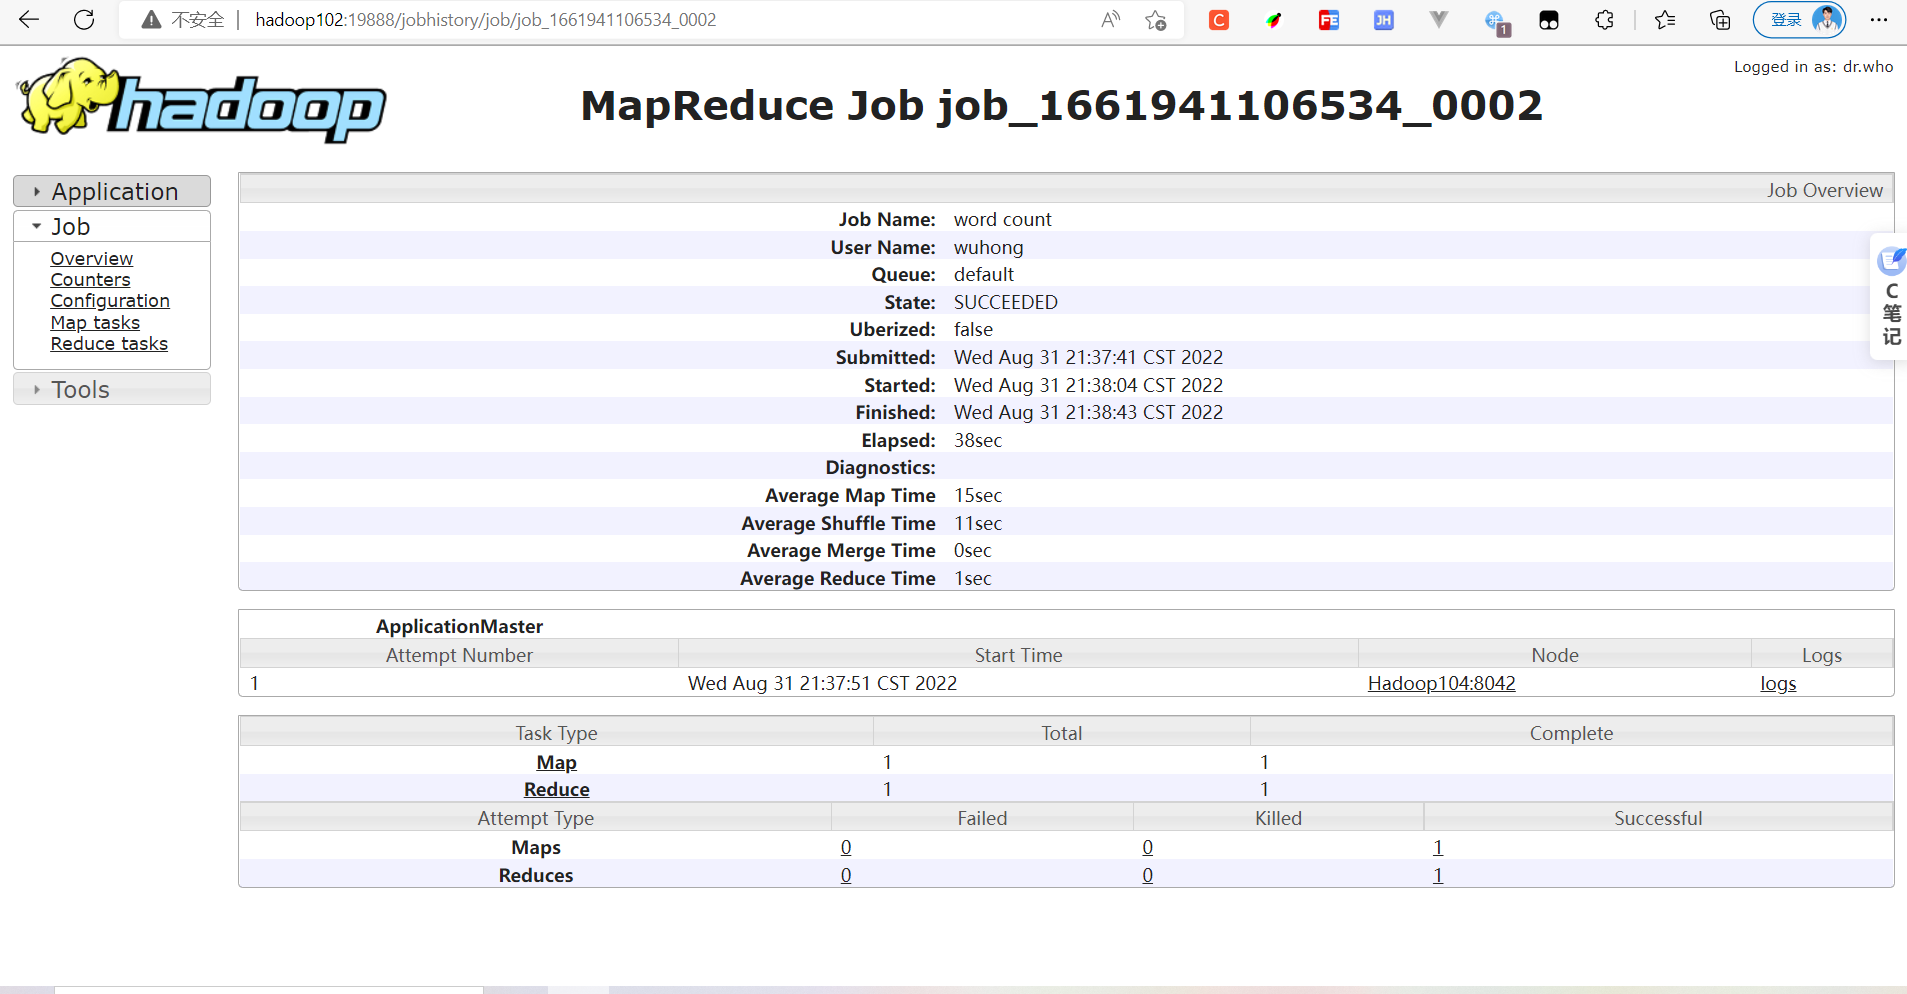The height and width of the screenshot is (994, 1907).
Task: Open the Hadoop104:8042 node link
Action: tap(1441, 683)
